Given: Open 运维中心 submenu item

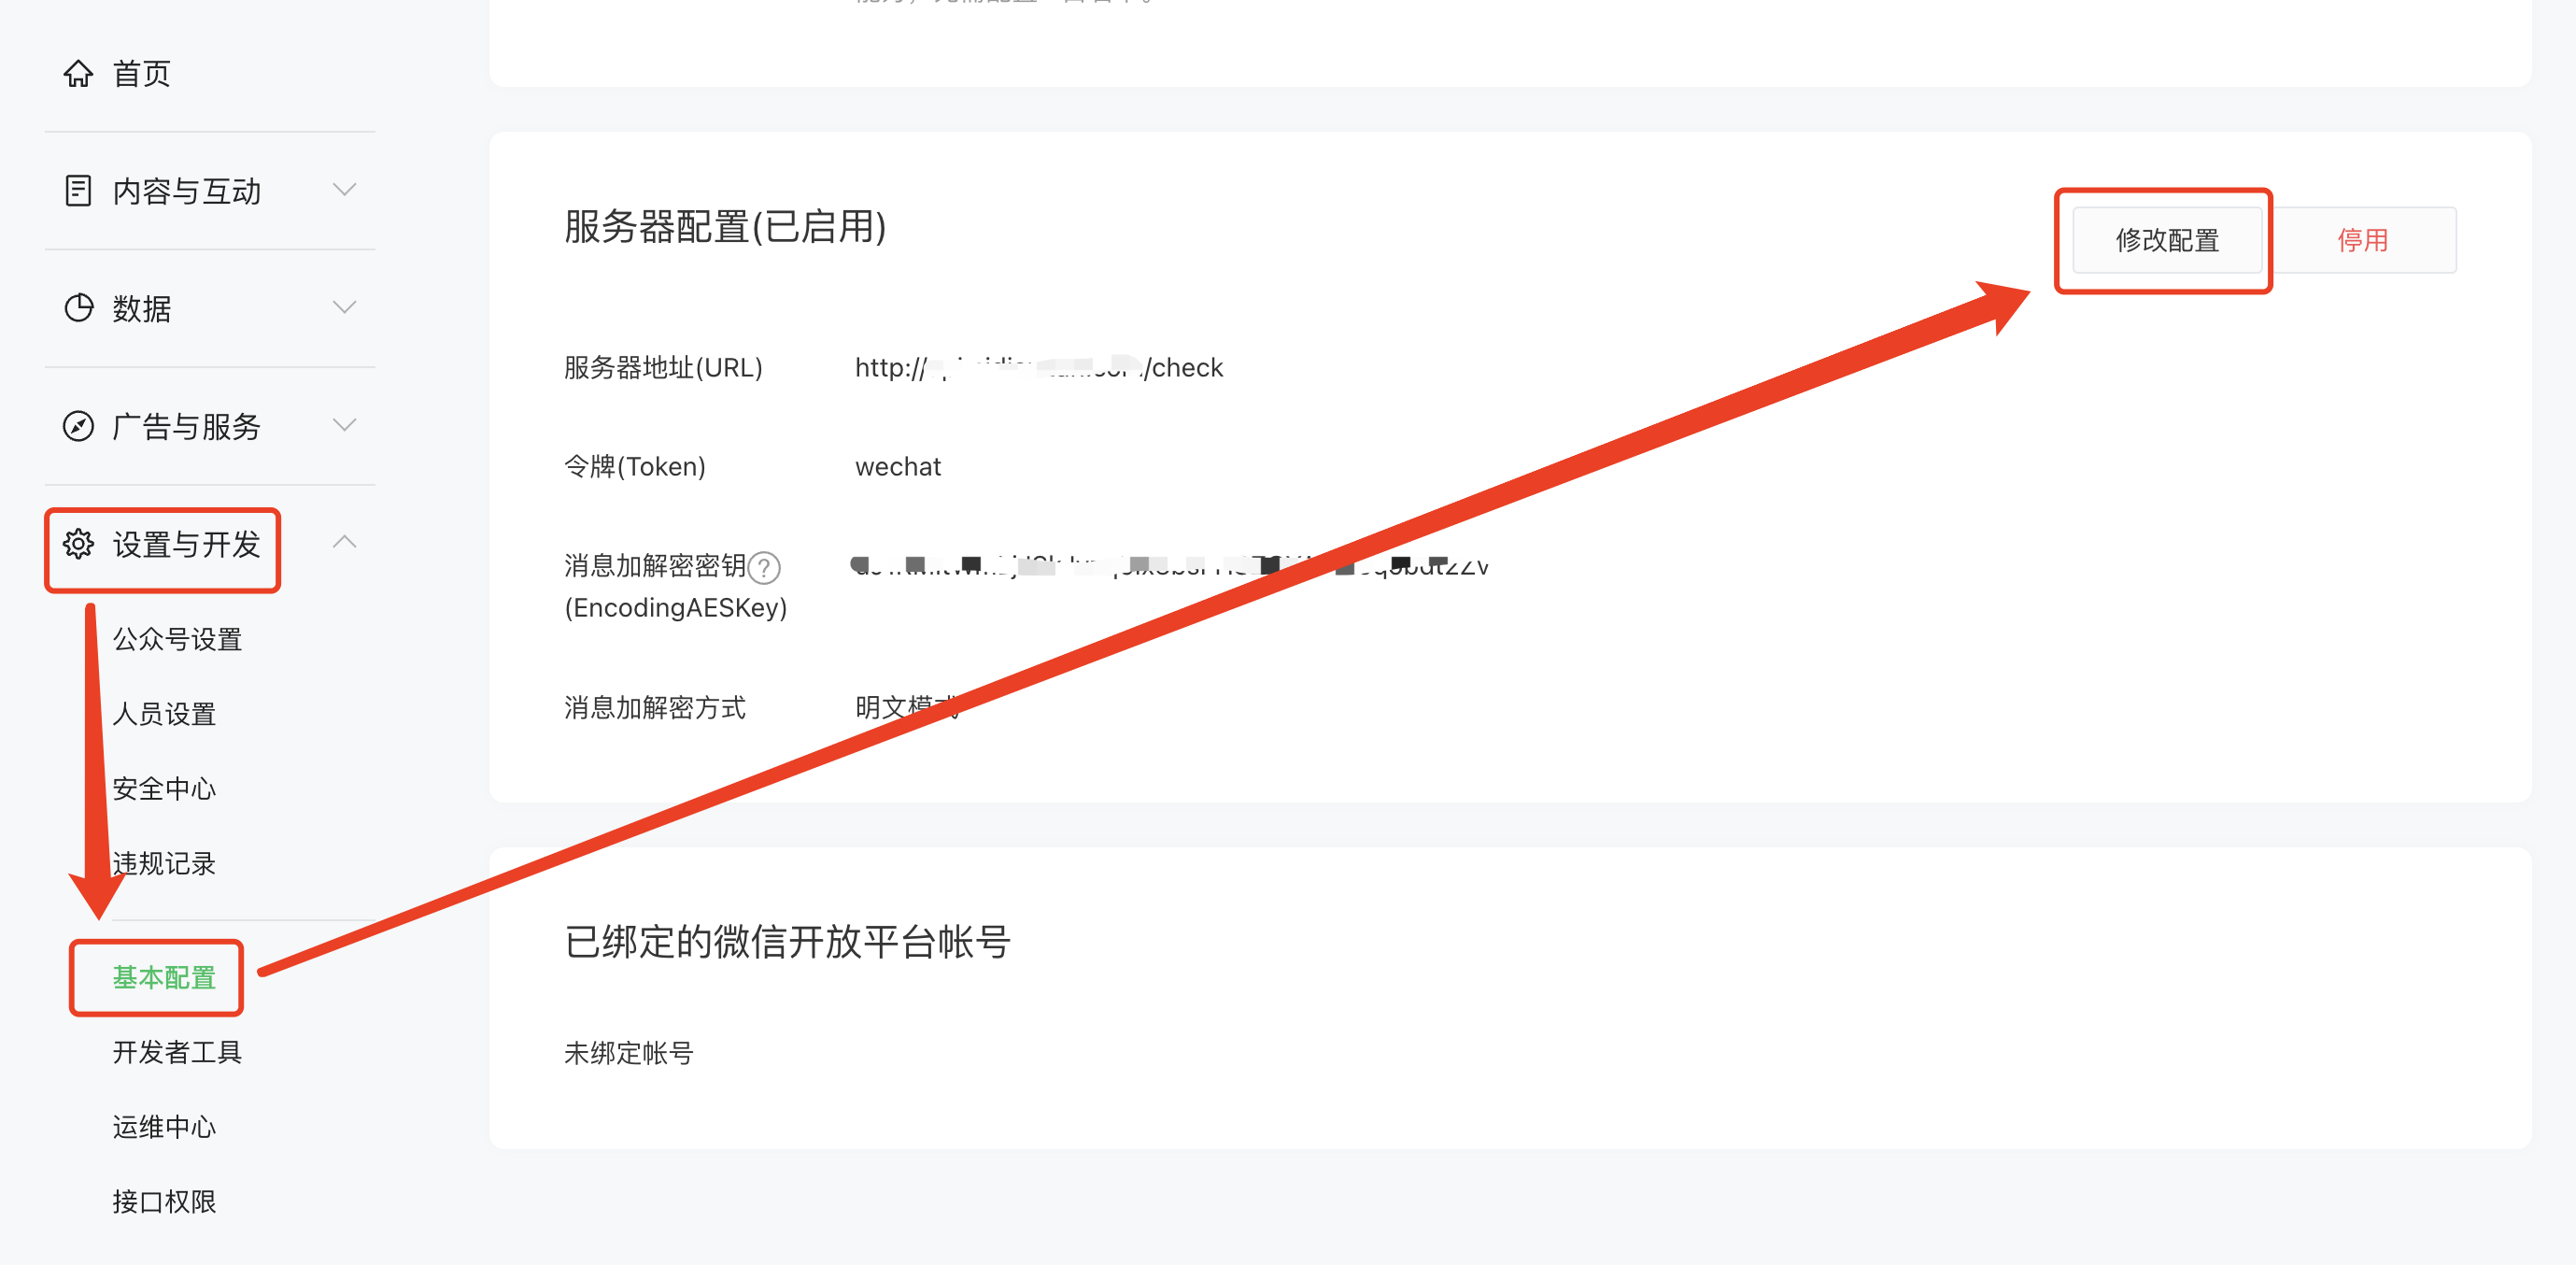Looking at the screenshot, I should [164, 1127].
